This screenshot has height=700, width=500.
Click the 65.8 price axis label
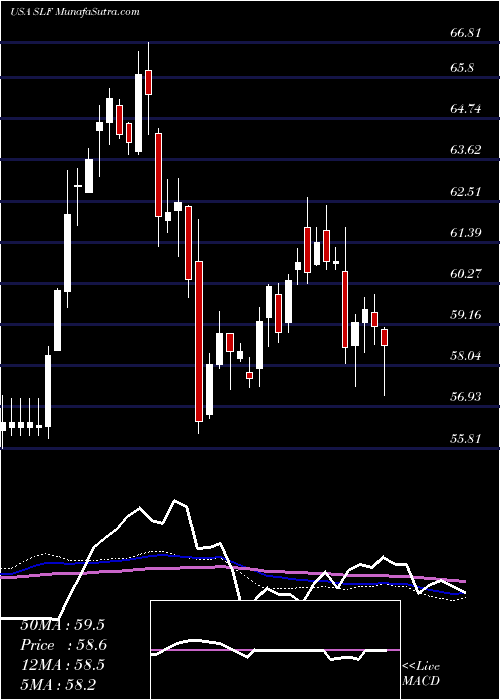click(462, 68)
